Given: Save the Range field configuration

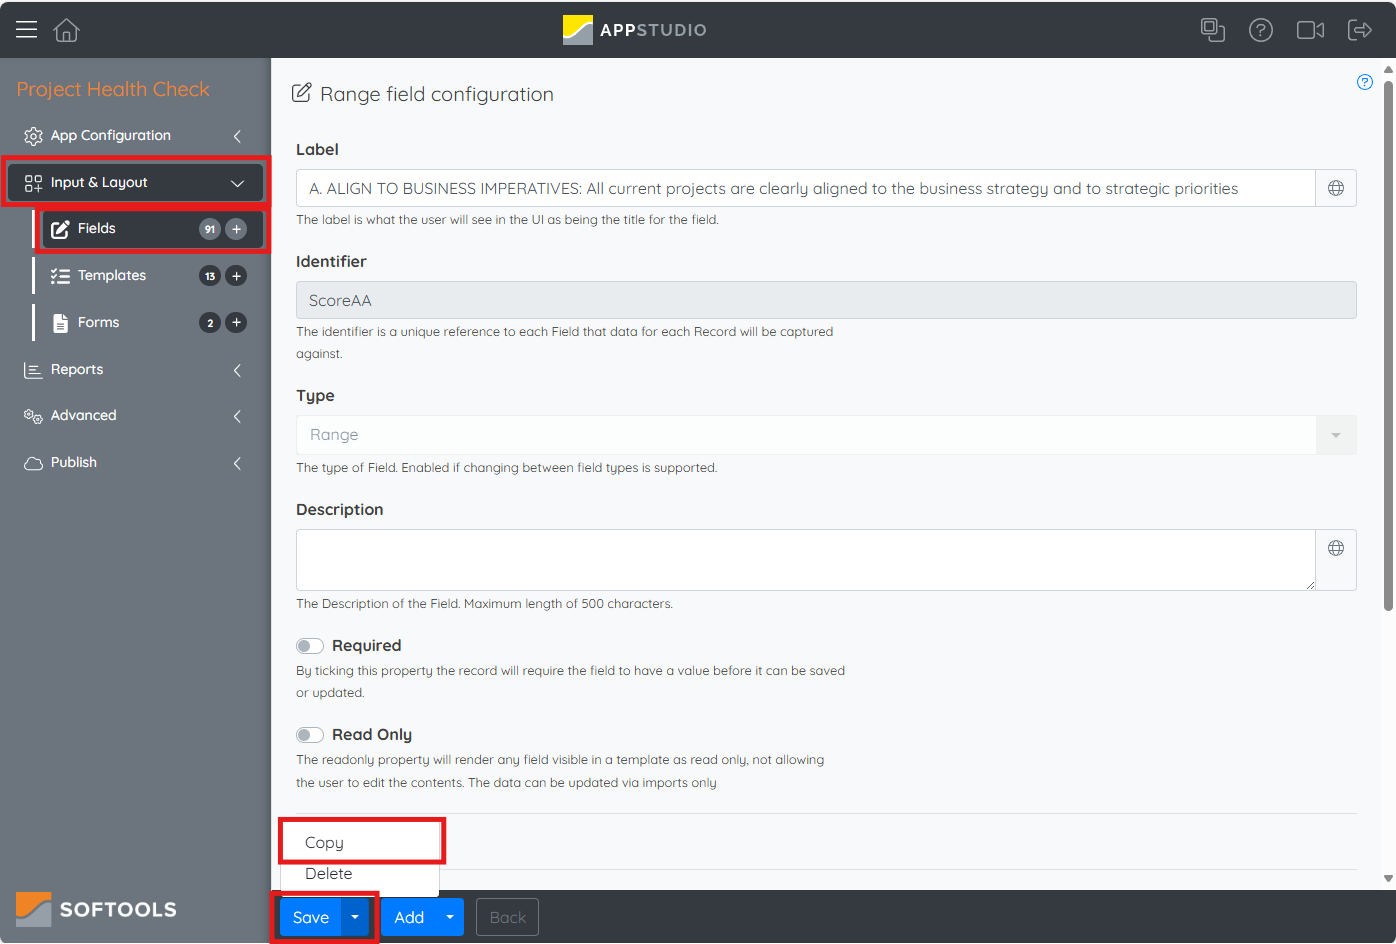Looking at the screenshot, I should 310,917.
